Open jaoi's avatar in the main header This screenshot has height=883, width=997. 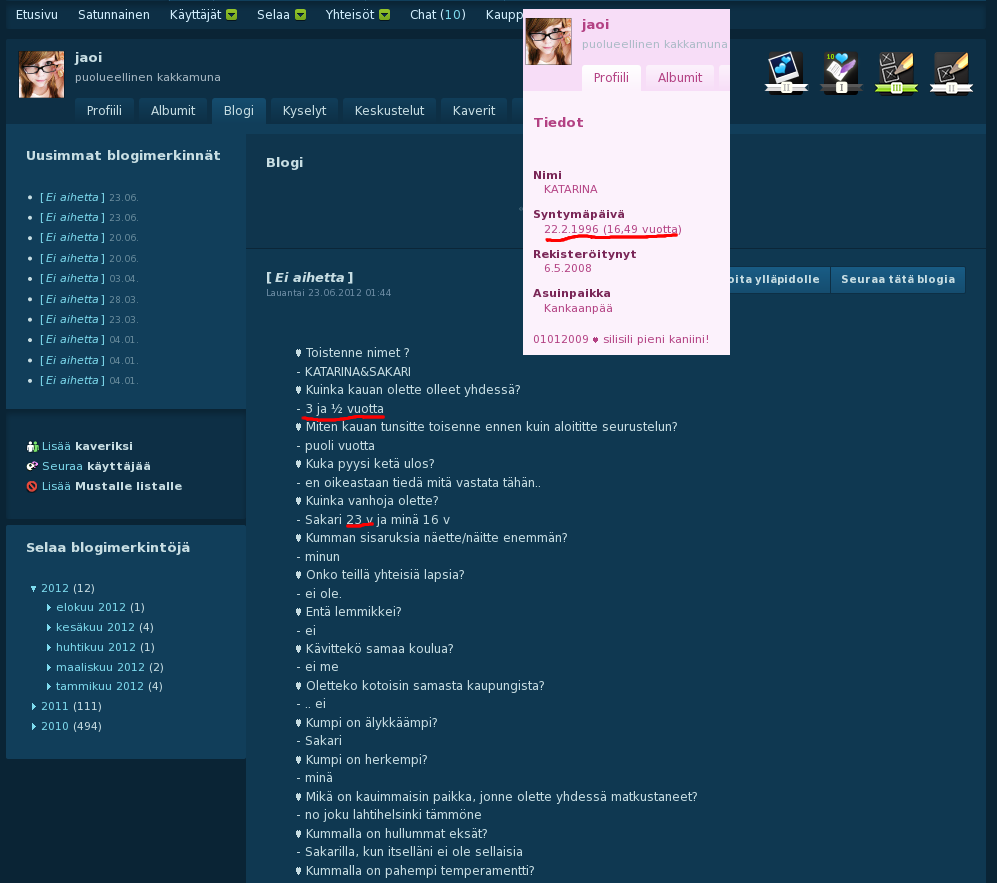tap(41, 74)
